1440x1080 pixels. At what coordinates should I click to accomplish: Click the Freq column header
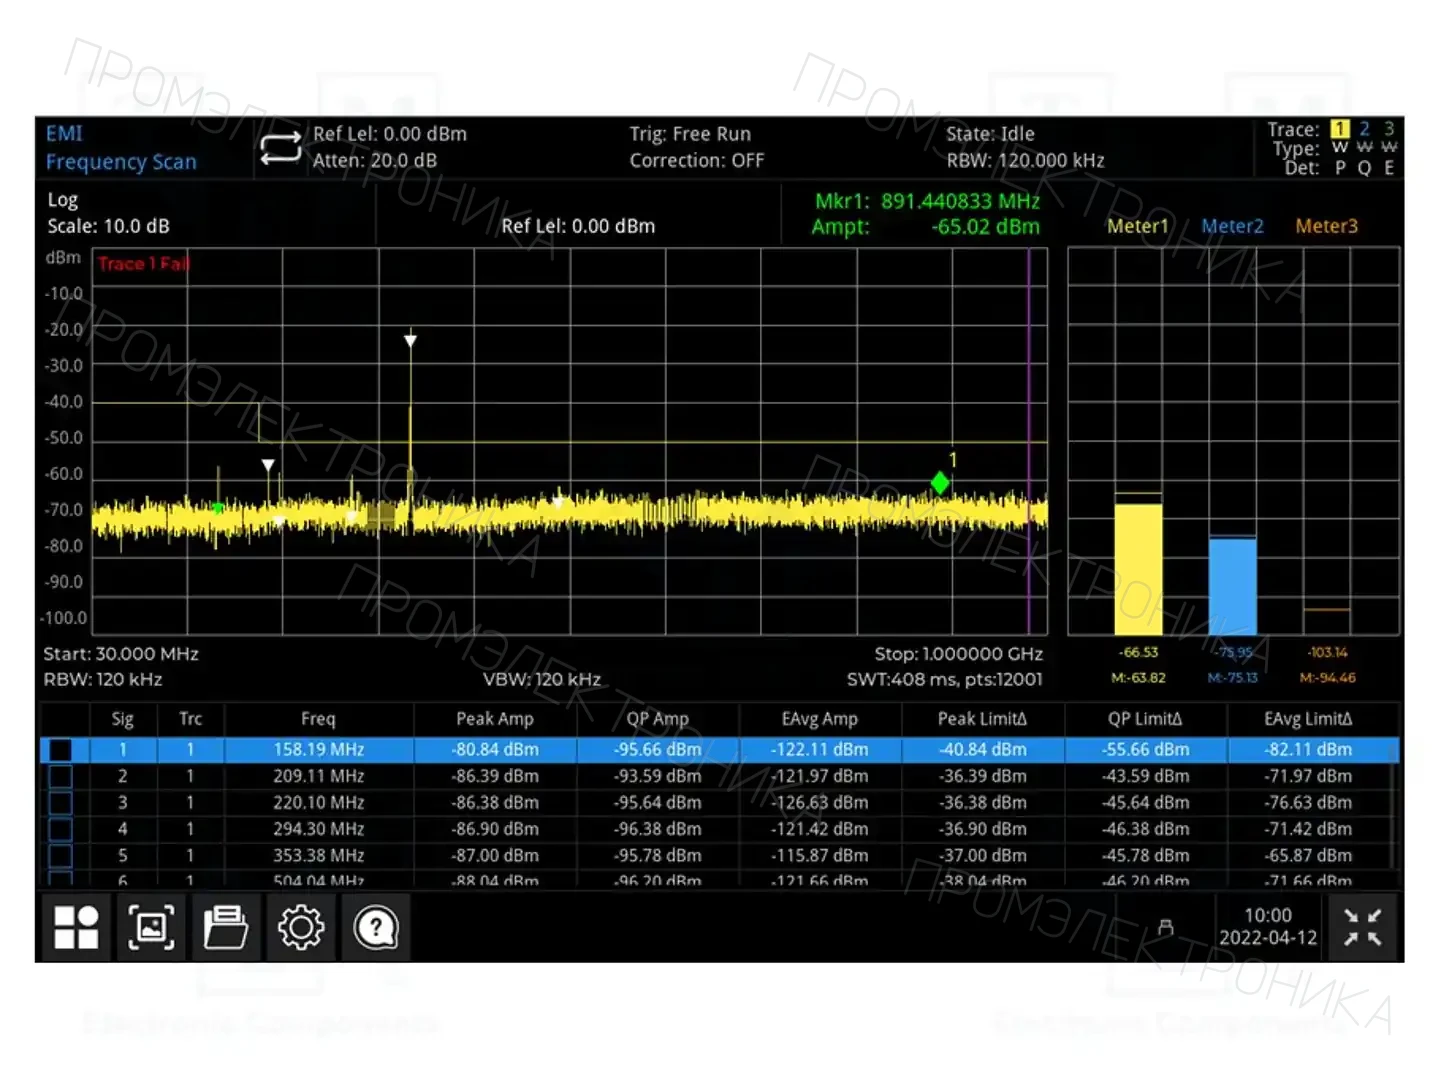[318, 719]
